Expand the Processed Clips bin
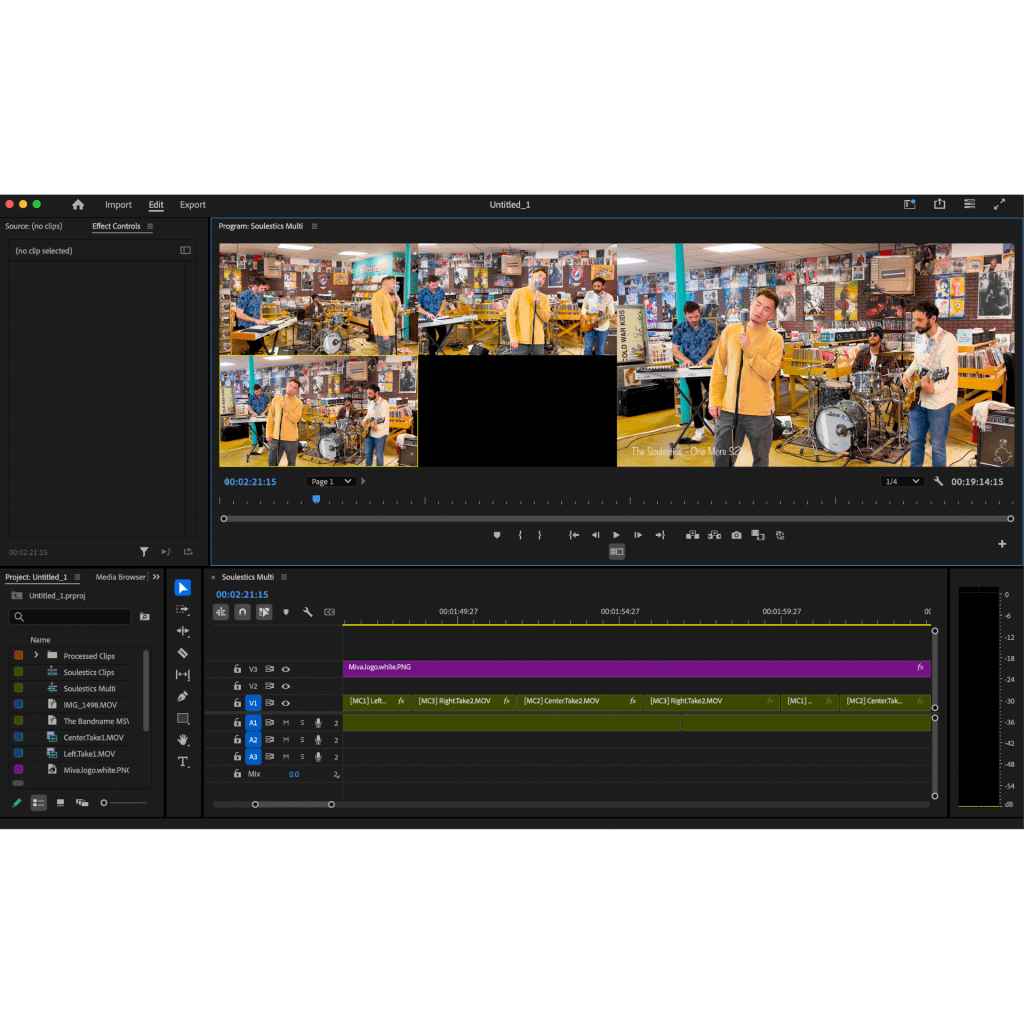Screen dimensions: 1024x1024 coord(36,655)
